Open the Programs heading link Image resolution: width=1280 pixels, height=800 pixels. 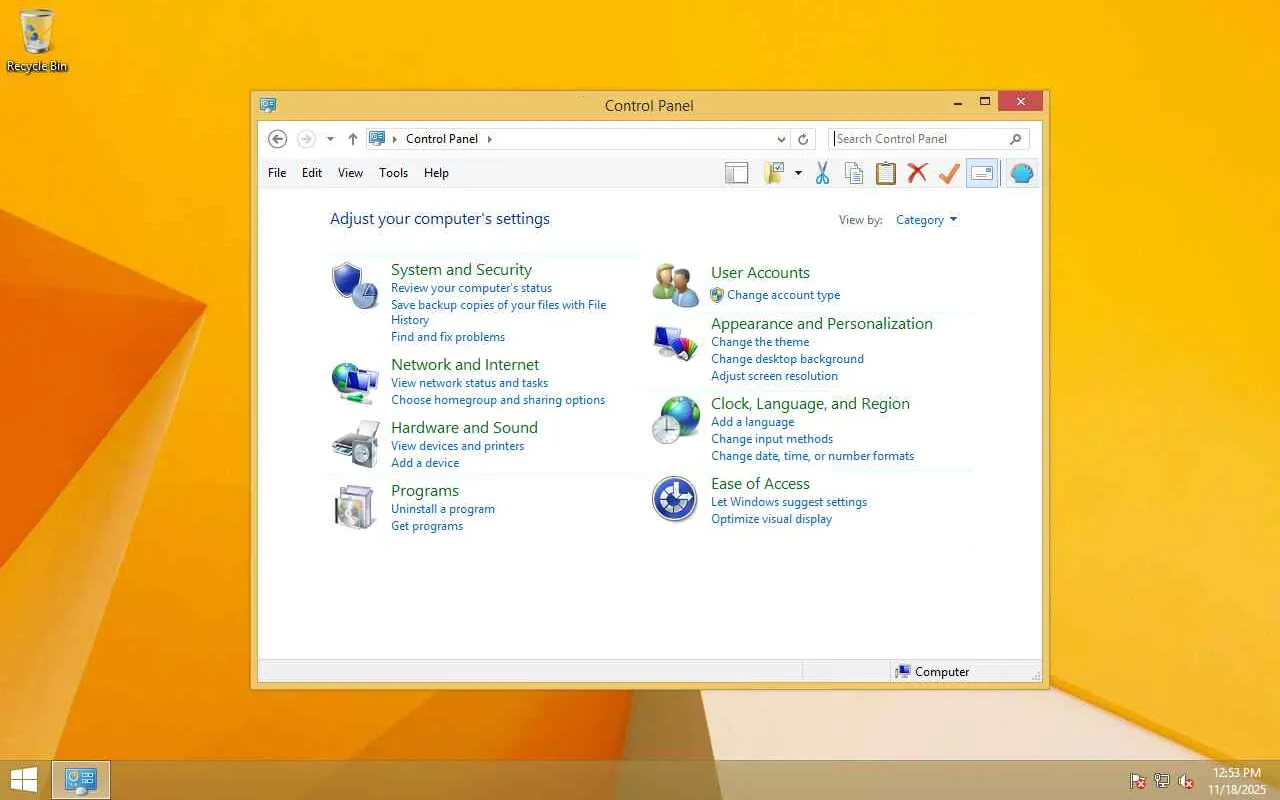[x=425, y=491]
